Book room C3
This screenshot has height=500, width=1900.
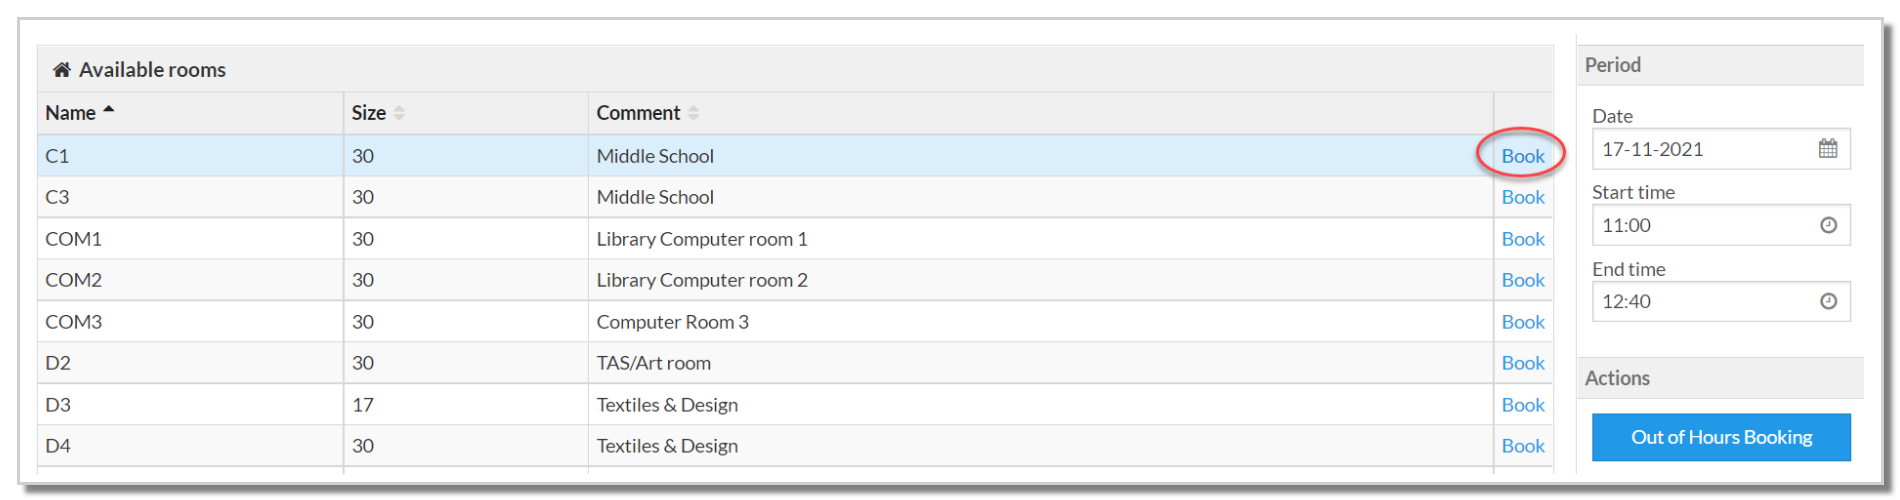point(1522,197)
